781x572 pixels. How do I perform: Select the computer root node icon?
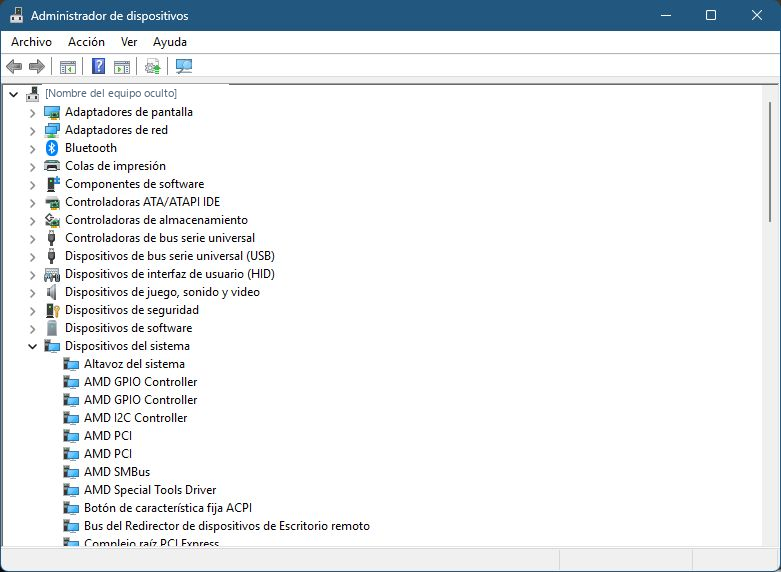click(33, 94)
